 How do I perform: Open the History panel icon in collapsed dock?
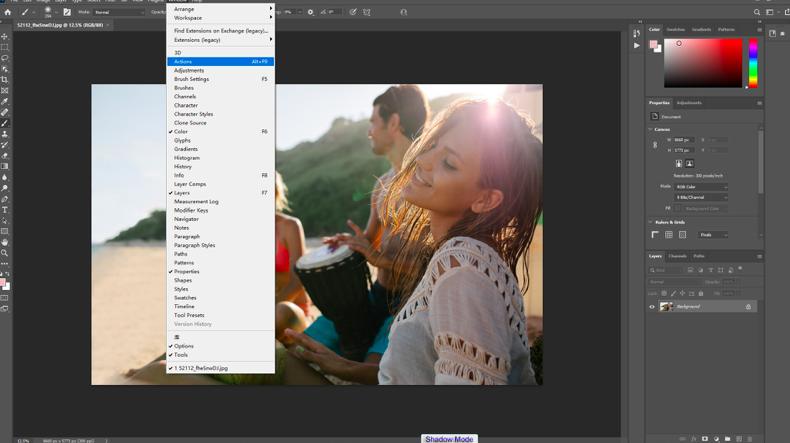tap(637, 33)
